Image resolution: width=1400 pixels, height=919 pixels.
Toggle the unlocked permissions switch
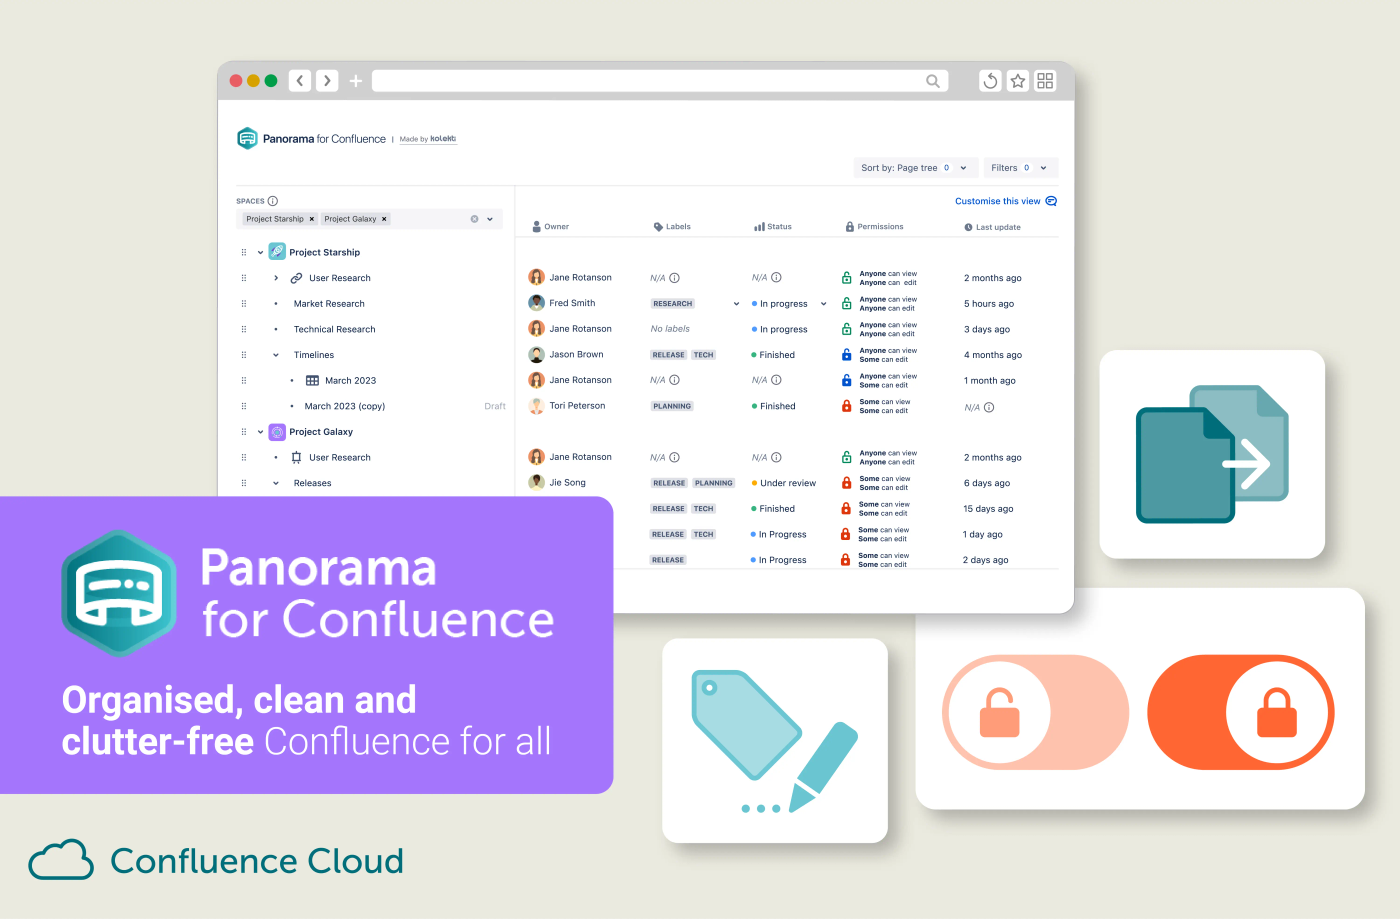(1035, 712)
